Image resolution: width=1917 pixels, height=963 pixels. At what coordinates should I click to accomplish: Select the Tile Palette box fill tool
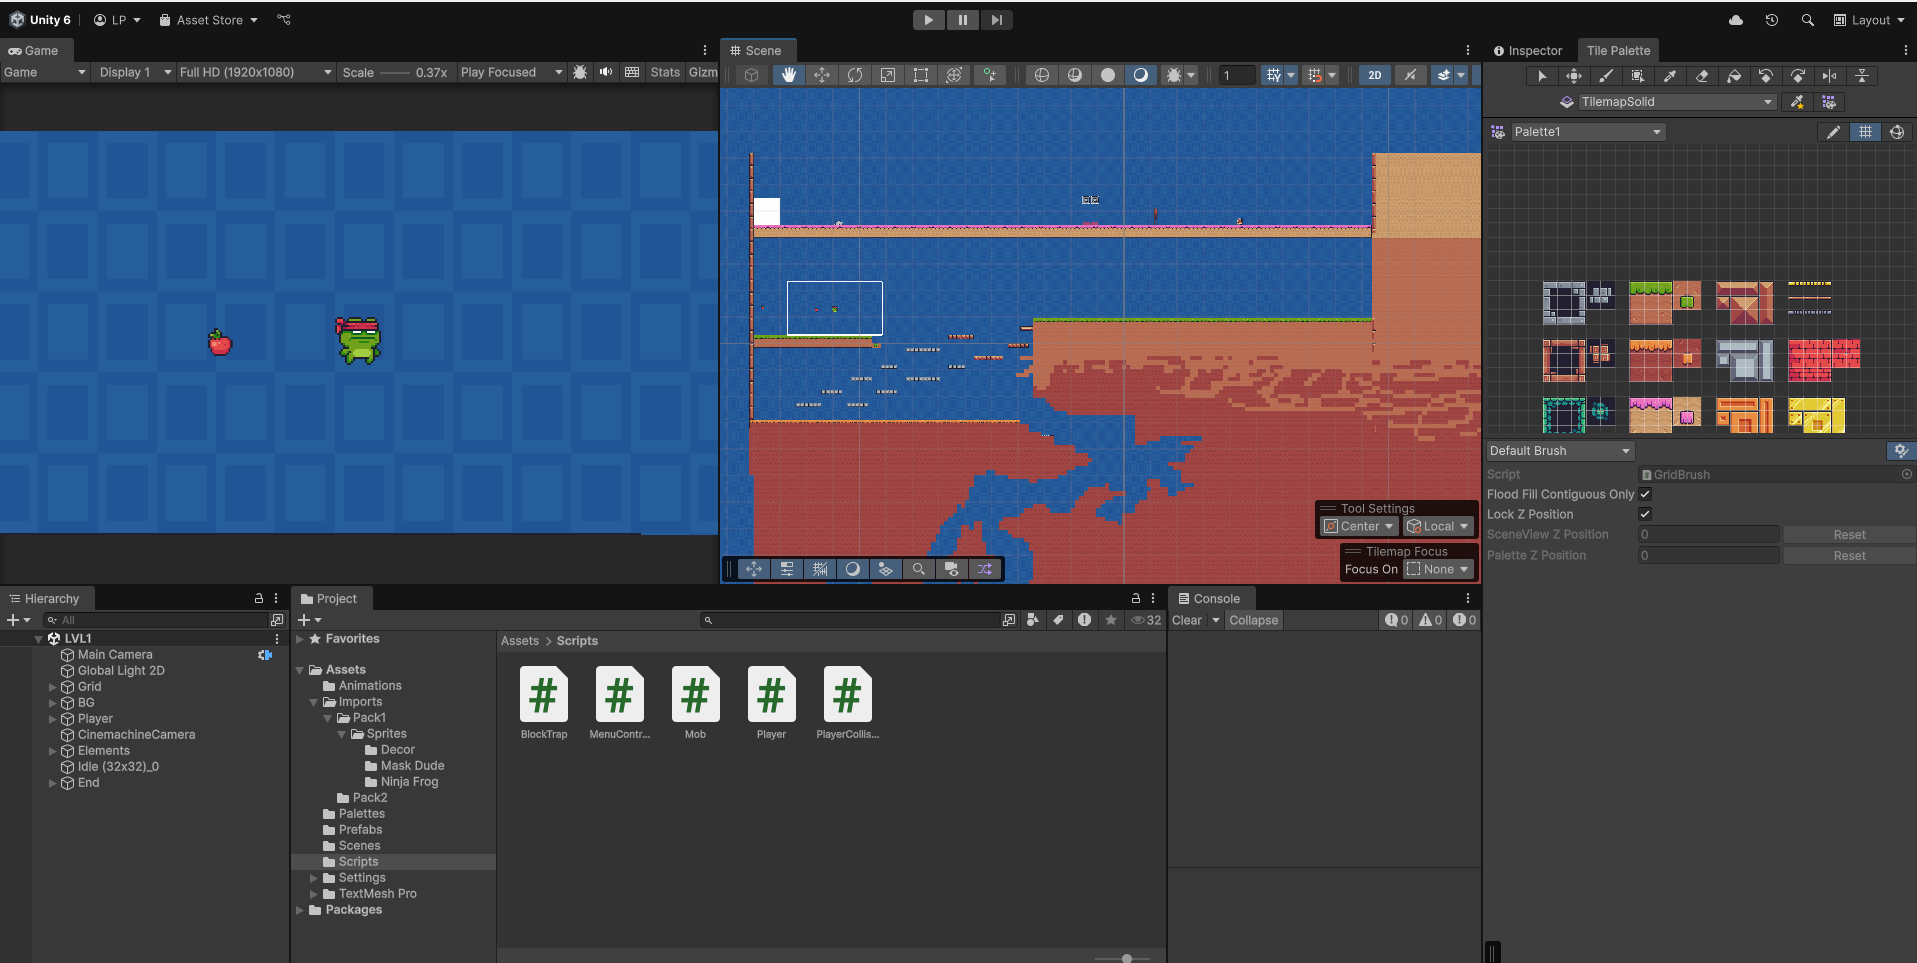pyautogui.click(x=1638, y=76)
